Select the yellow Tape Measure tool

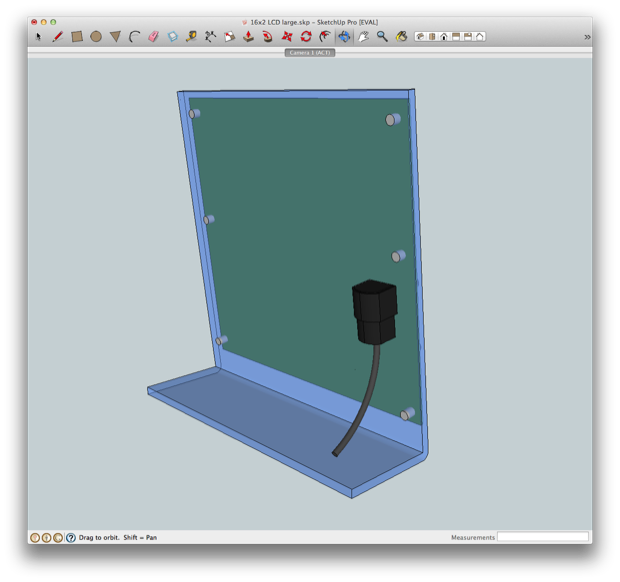click(191, 37)
